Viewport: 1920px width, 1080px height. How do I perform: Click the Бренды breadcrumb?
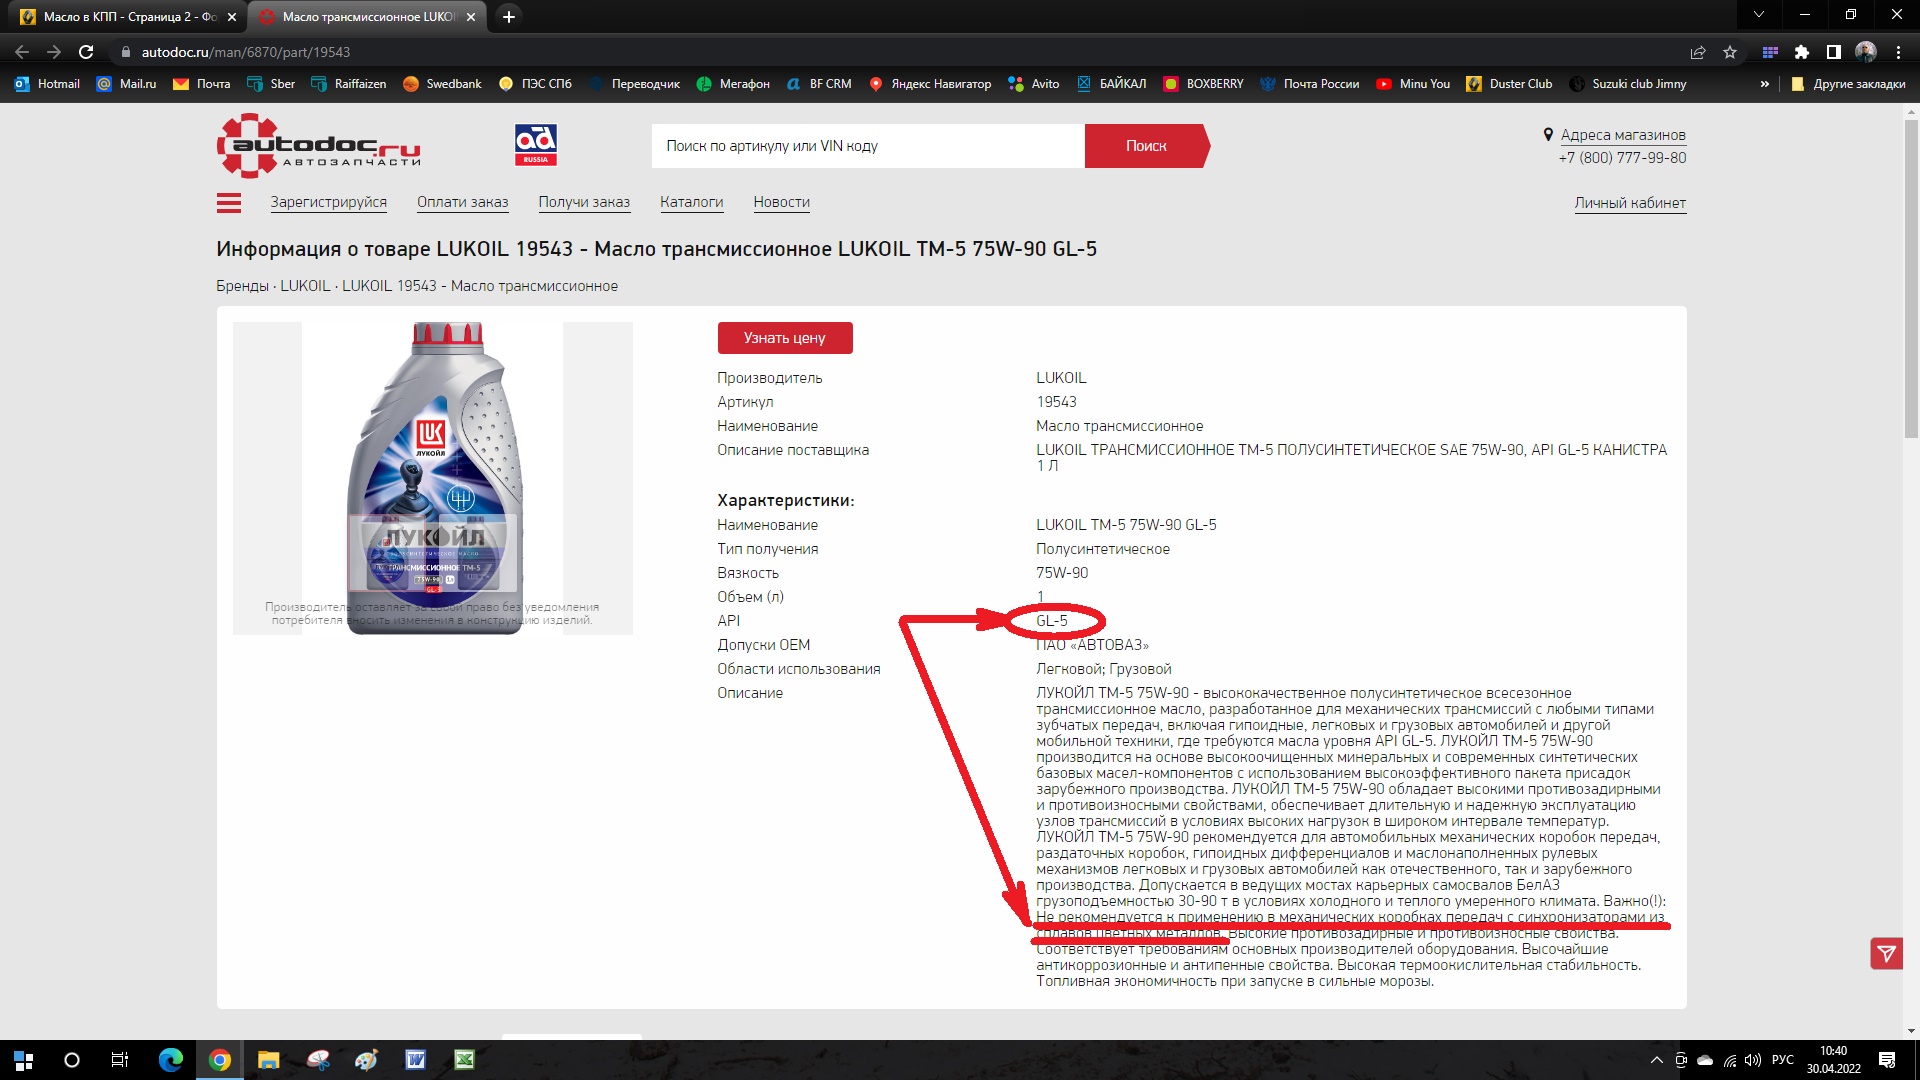242,286
